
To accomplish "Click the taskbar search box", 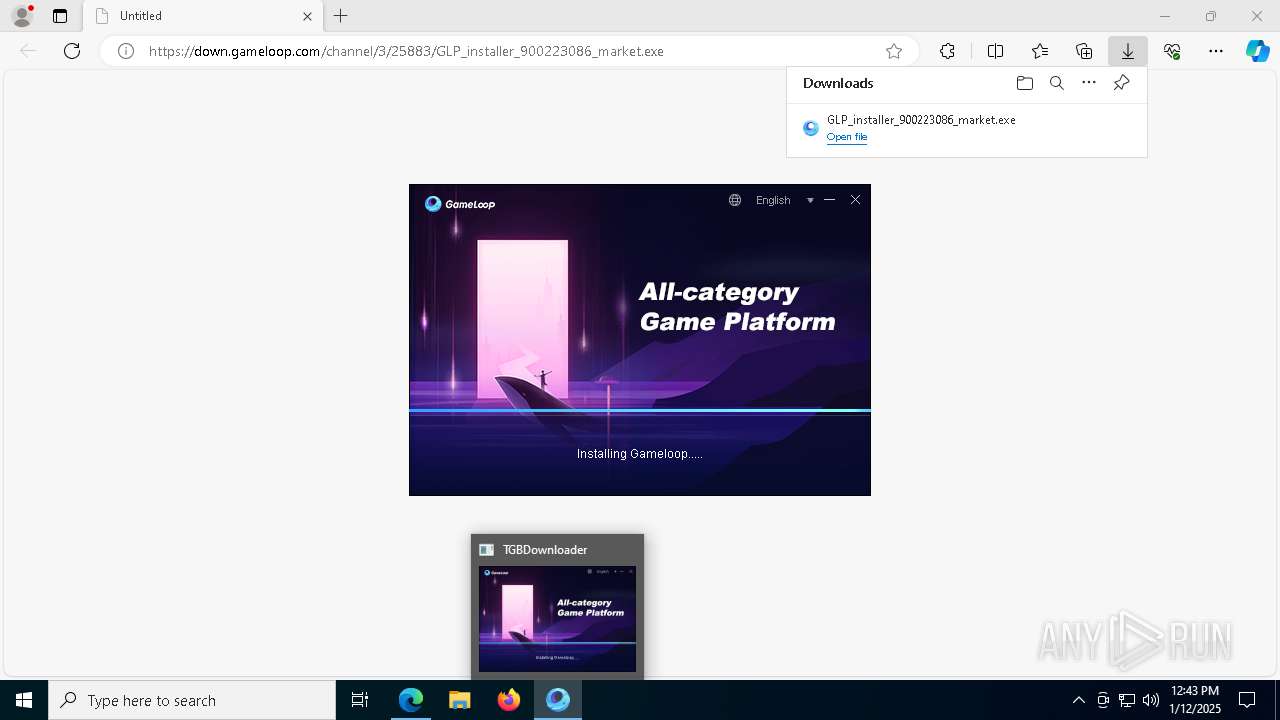I will coord(192,700).
